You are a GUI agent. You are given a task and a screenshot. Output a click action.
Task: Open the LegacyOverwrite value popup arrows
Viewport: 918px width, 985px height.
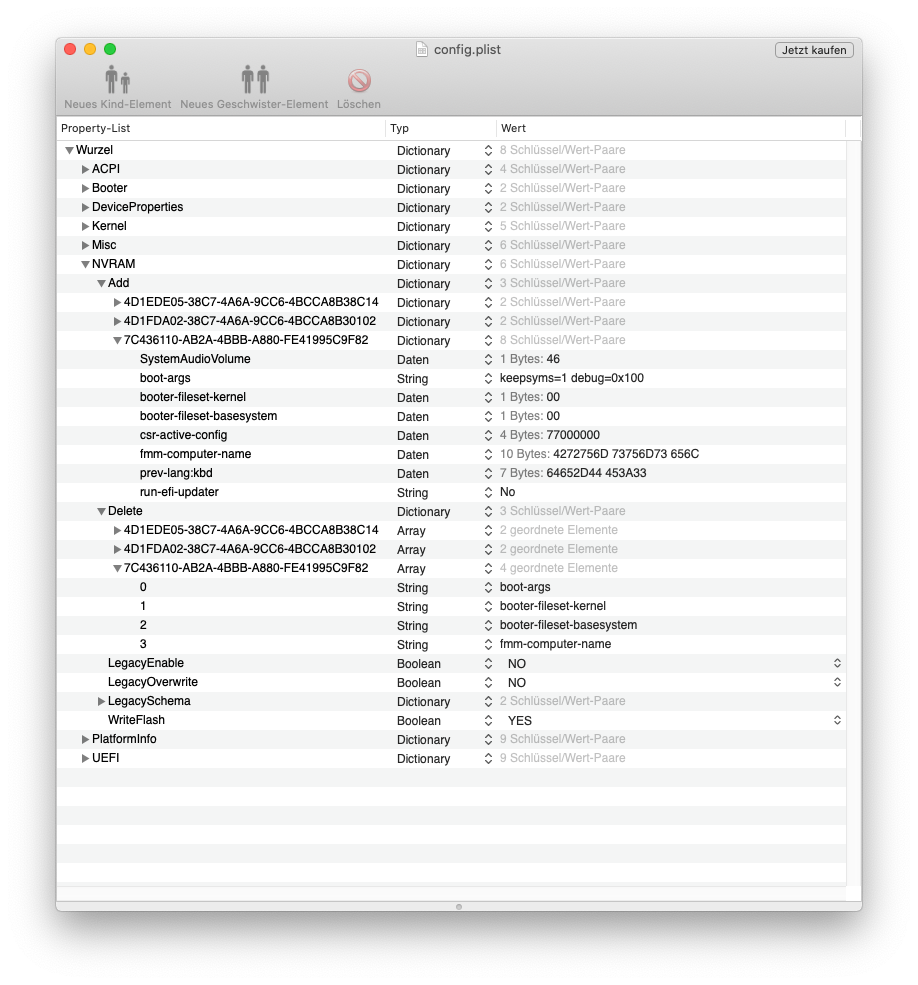tap(837, 682)
